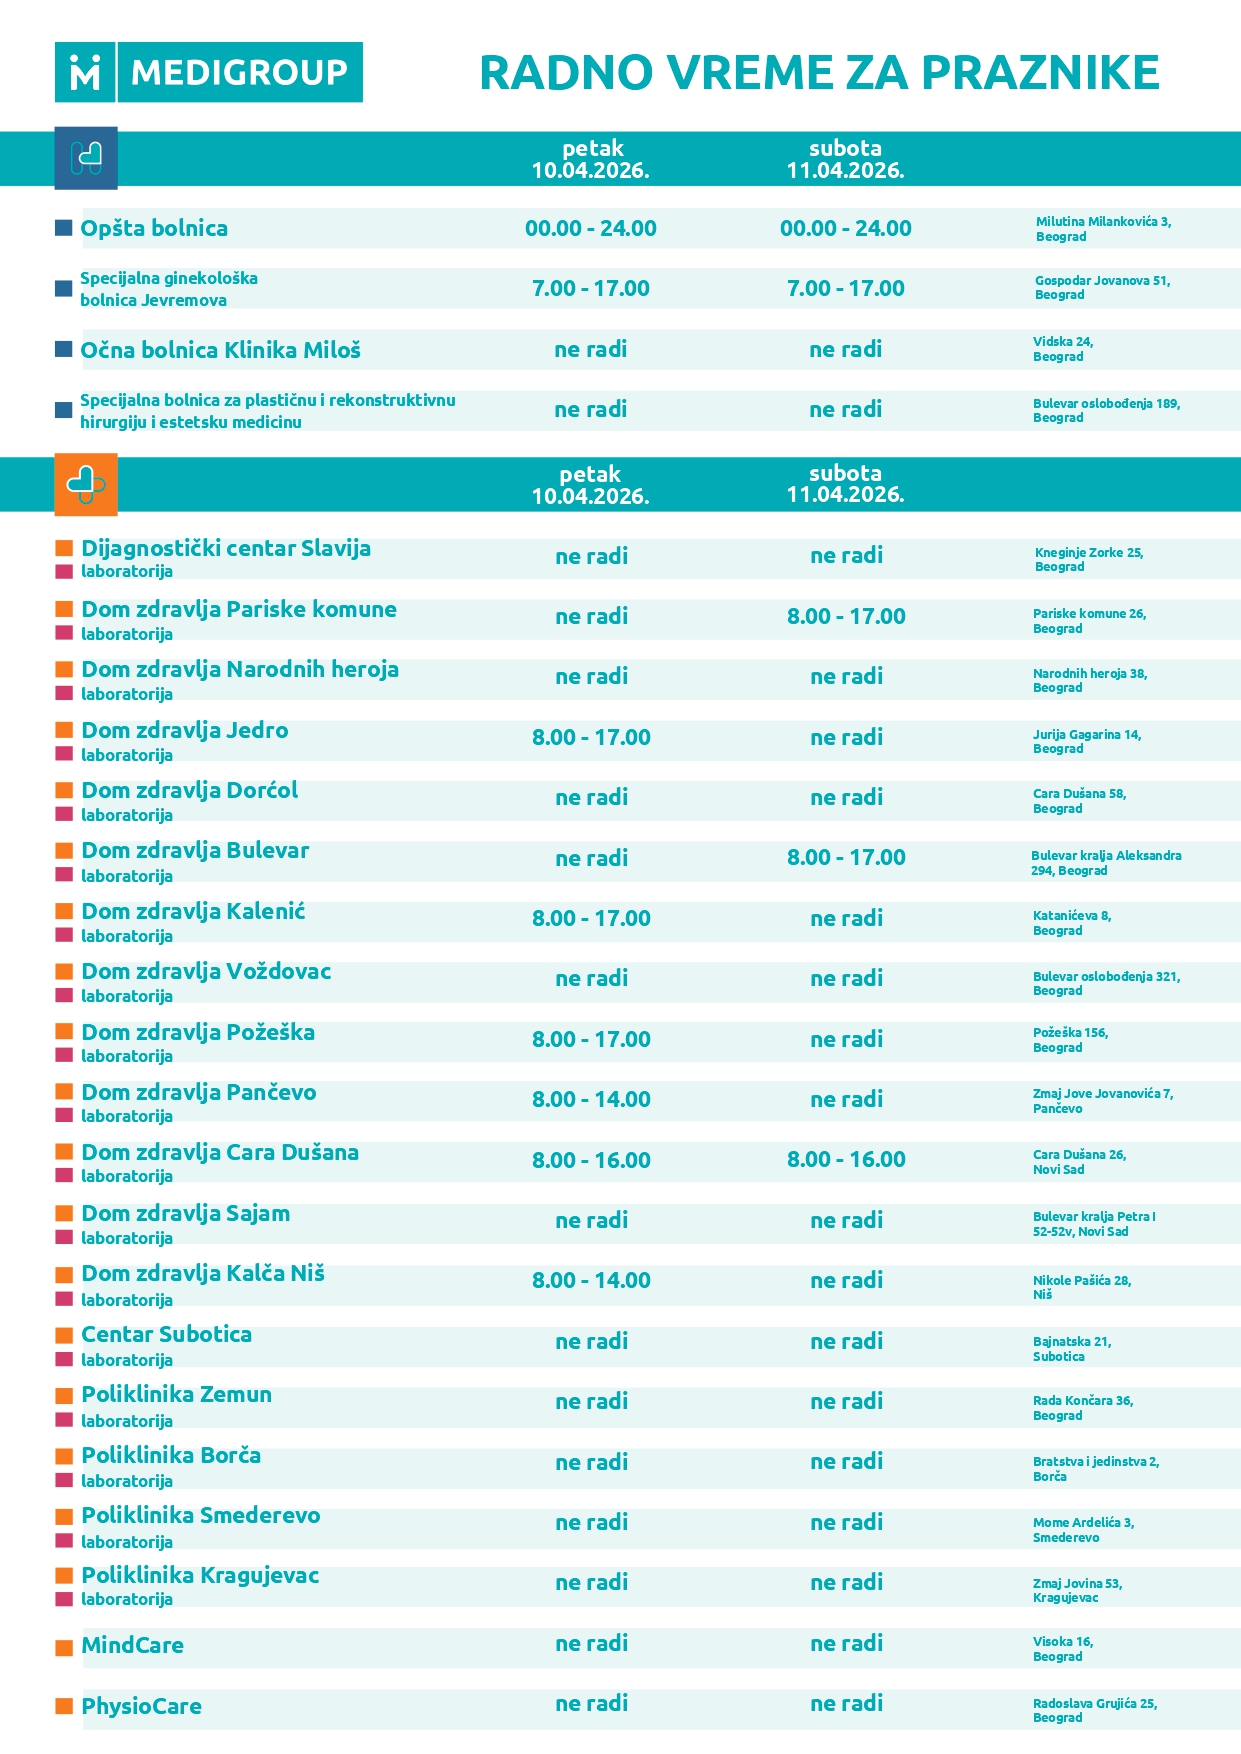
Task: Click laboratorija label under Dom zdravlja Pančevo
Action: click(127, 1116)
